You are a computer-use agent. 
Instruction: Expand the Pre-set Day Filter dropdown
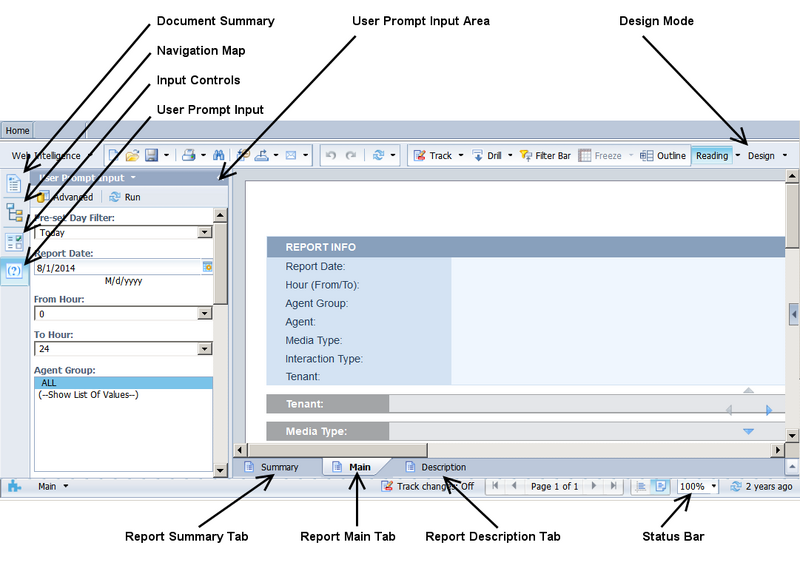click(205, 232)
